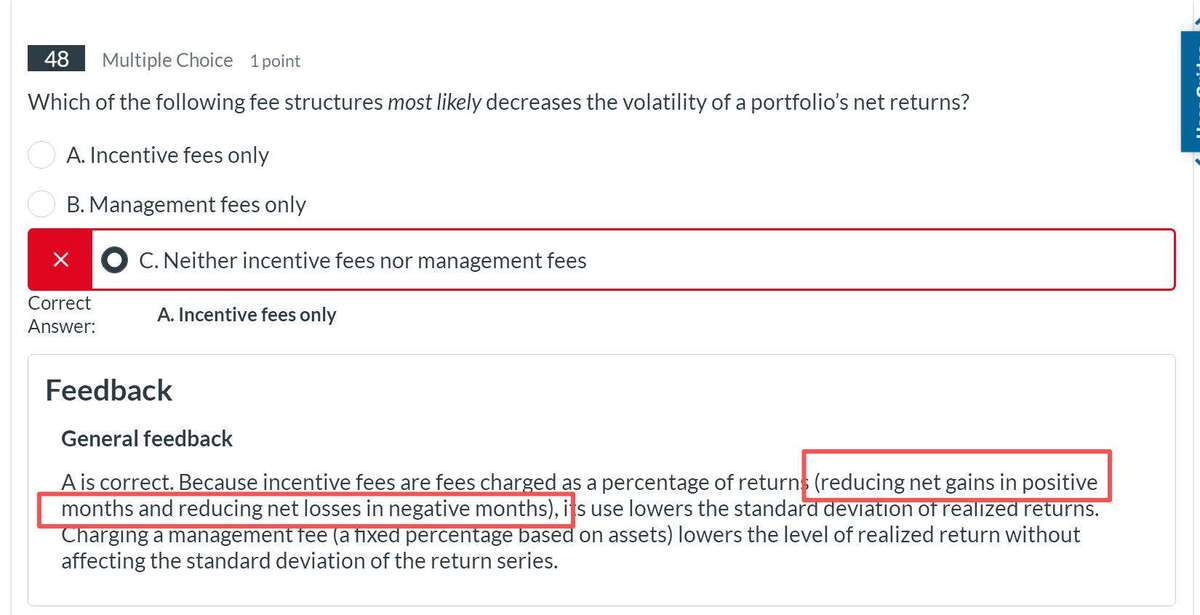
Task: Open the blue vertical side tab
Action: [x=1190, y=92]
